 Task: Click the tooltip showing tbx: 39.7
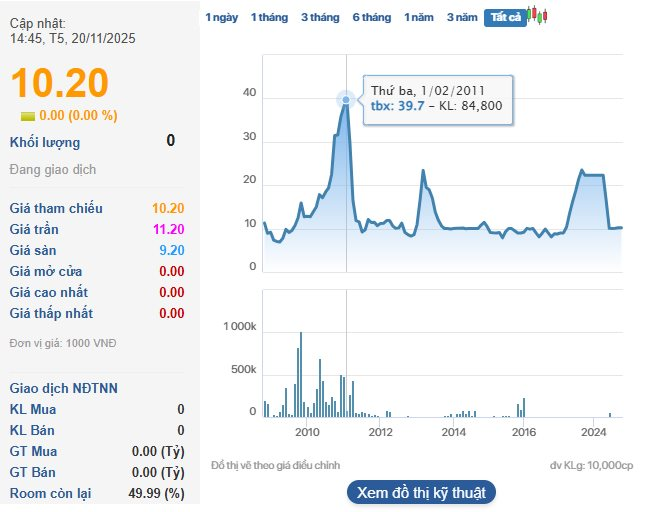(436, 99)
